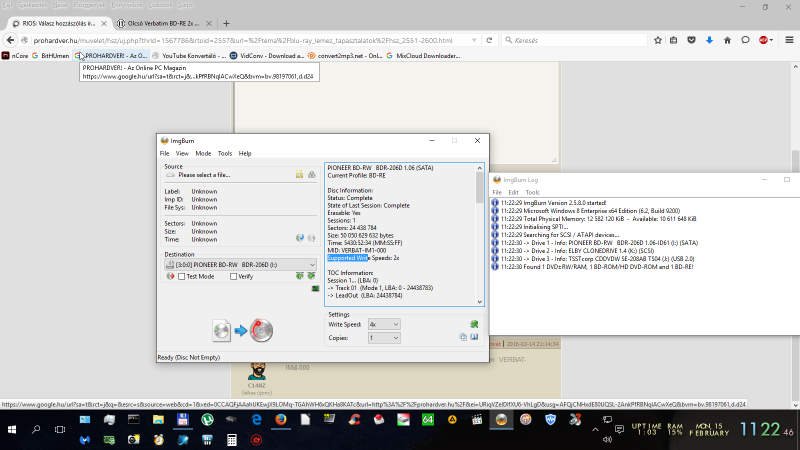
Task: Click the big Write image to disc button
Action: pyautogui.click(x=243, y=331)
